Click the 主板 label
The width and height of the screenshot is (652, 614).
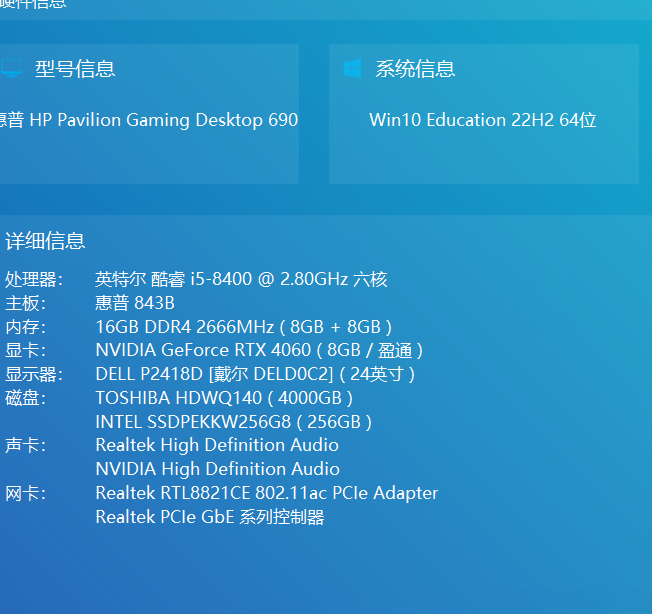pyautogui.click(x=25, y=303)
